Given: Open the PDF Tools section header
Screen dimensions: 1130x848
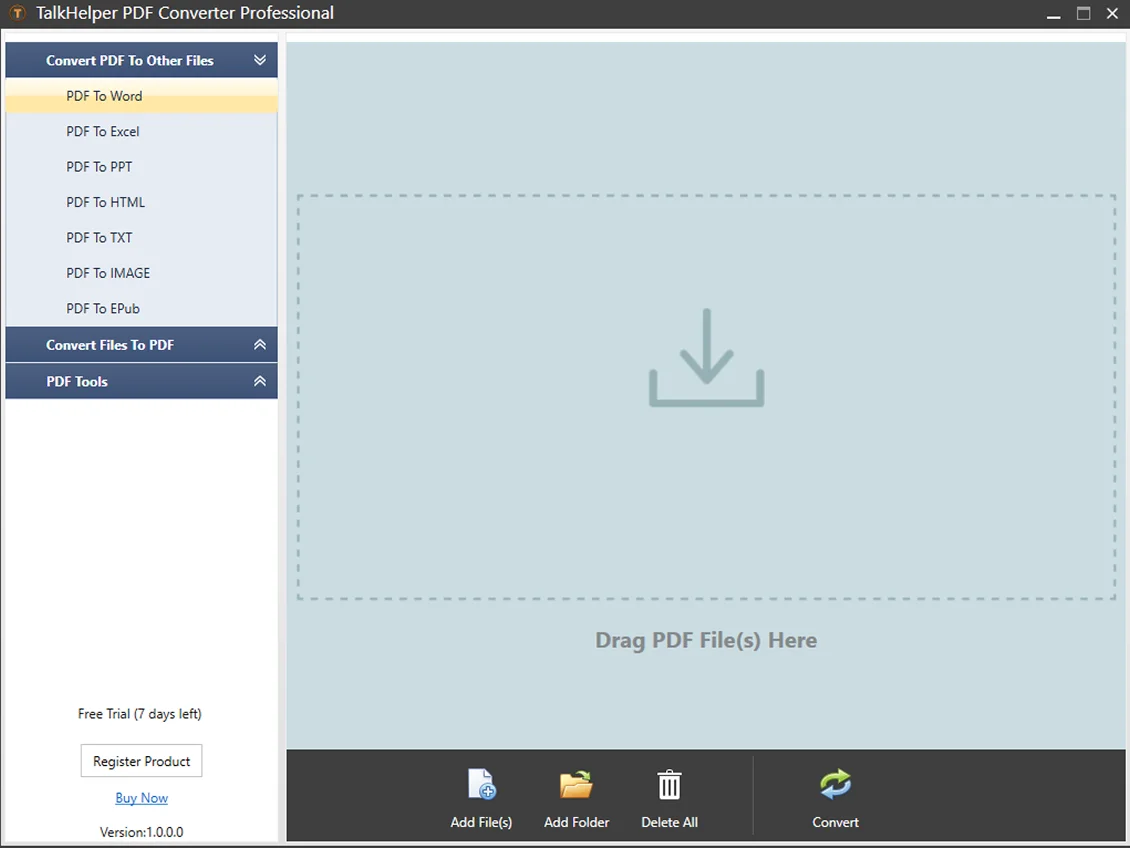Looking at the screenshot, I should pyautogui.click(x=141, y=381).
